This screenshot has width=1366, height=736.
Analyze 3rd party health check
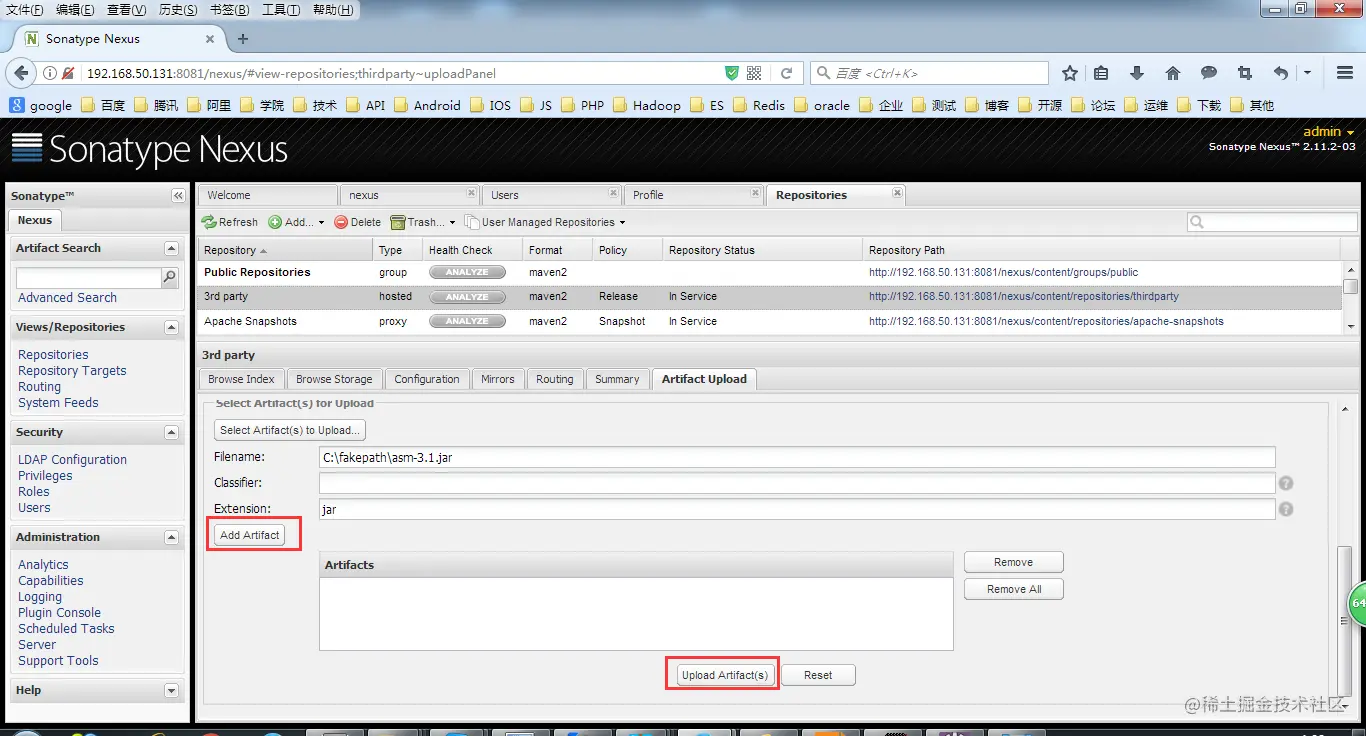(467, 297)
